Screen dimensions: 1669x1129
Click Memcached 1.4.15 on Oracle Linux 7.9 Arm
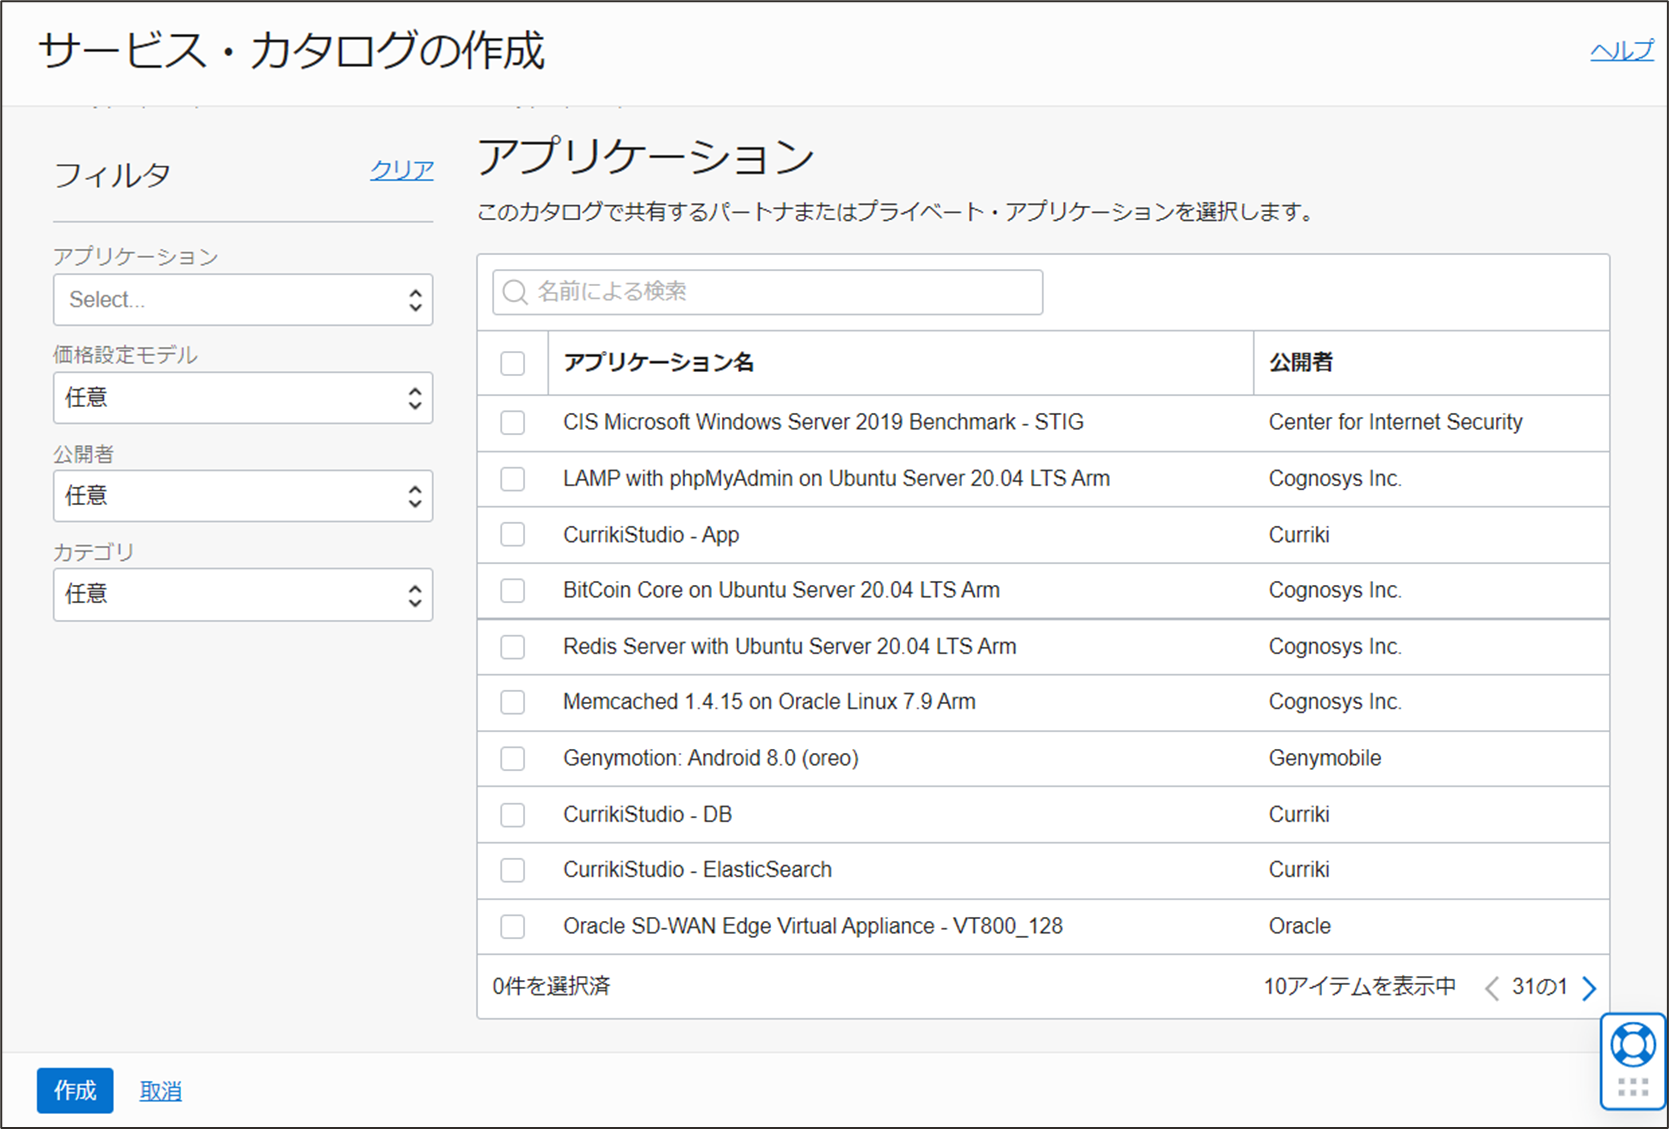[x=769, y=702]
